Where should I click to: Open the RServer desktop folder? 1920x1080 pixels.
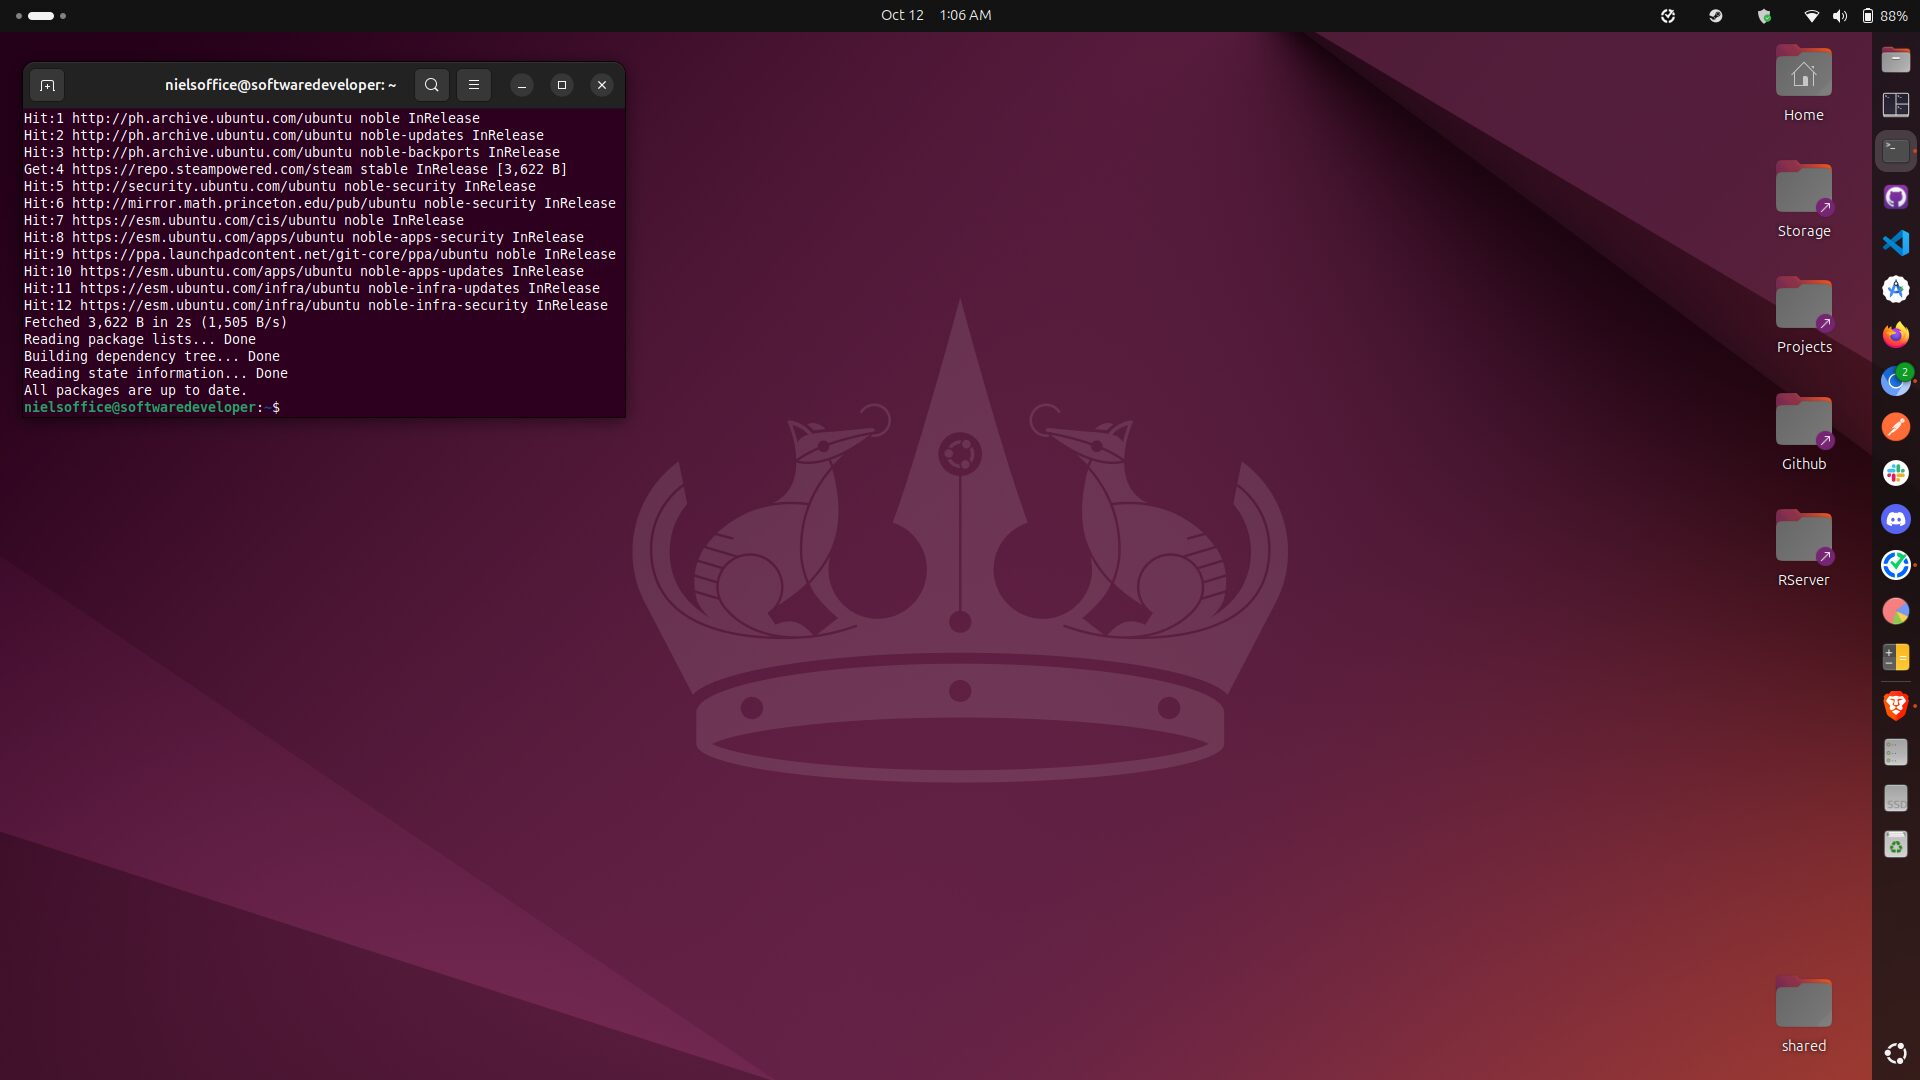tap(1803, 538)
